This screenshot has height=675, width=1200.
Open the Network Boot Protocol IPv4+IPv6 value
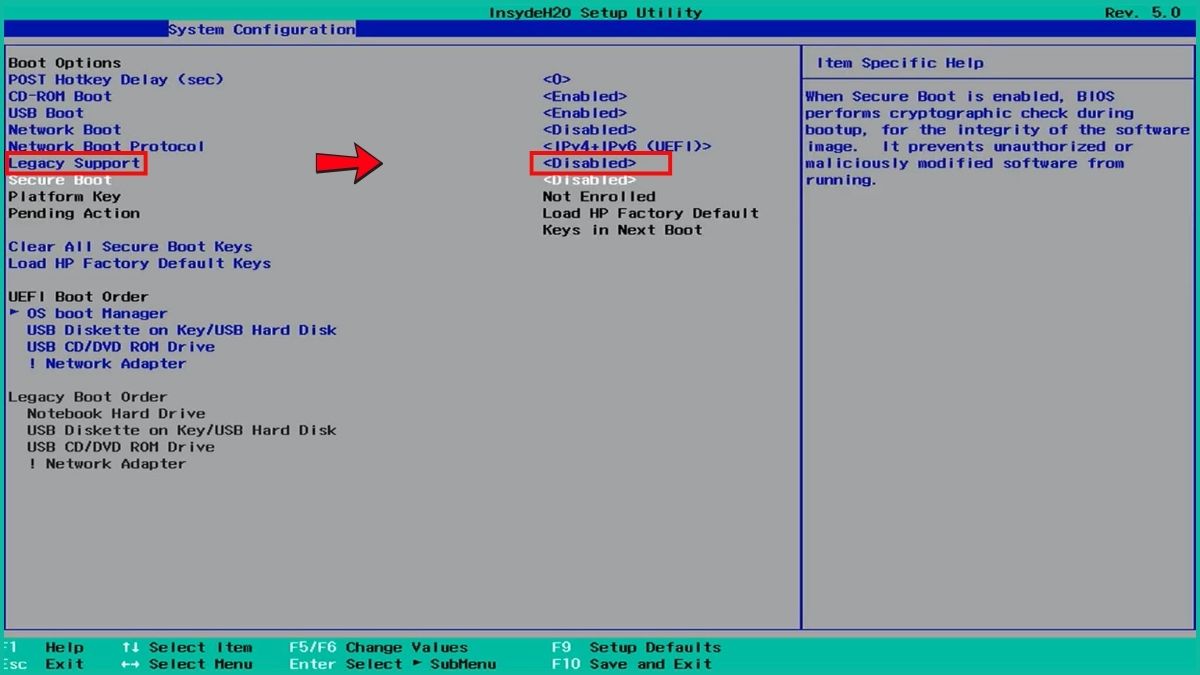(627, 146)
